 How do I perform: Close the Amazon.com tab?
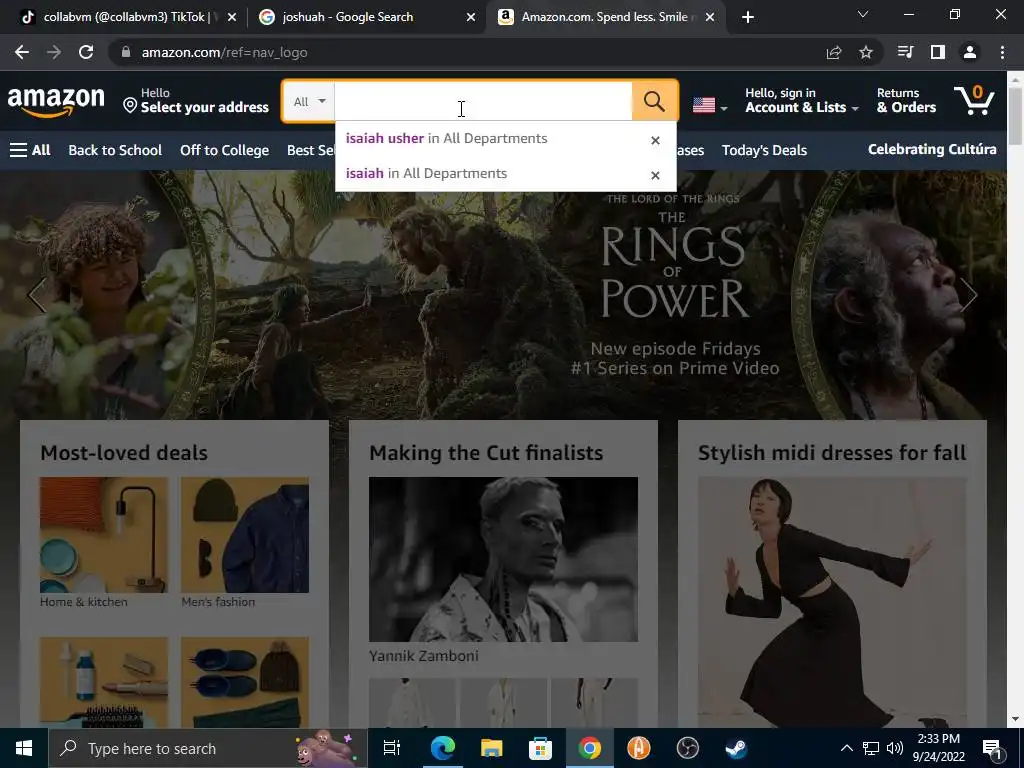tap(710, 18)
